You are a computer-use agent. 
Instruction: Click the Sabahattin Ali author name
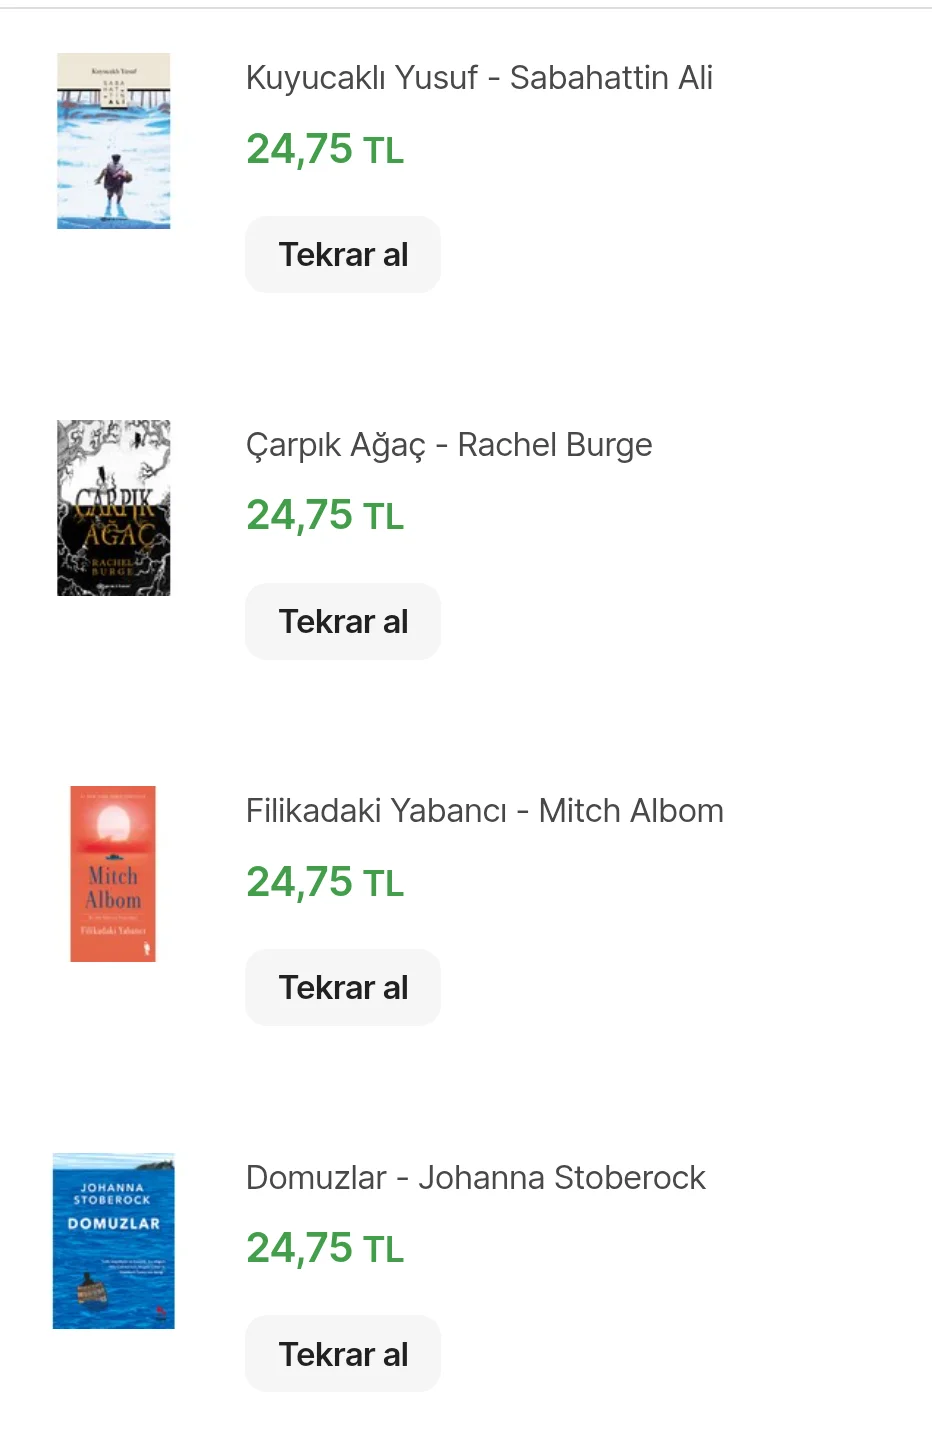(x=611, y=78)
